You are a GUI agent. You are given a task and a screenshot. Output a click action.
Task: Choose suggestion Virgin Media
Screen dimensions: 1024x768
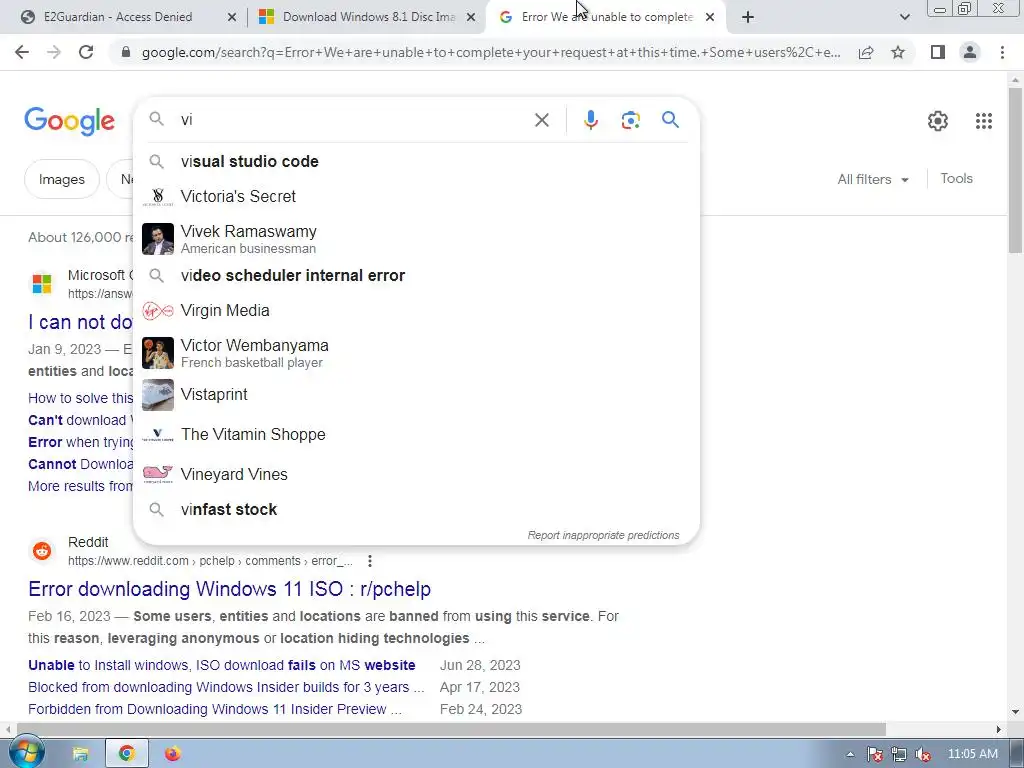pyautogui.click(x=416, y=310)
